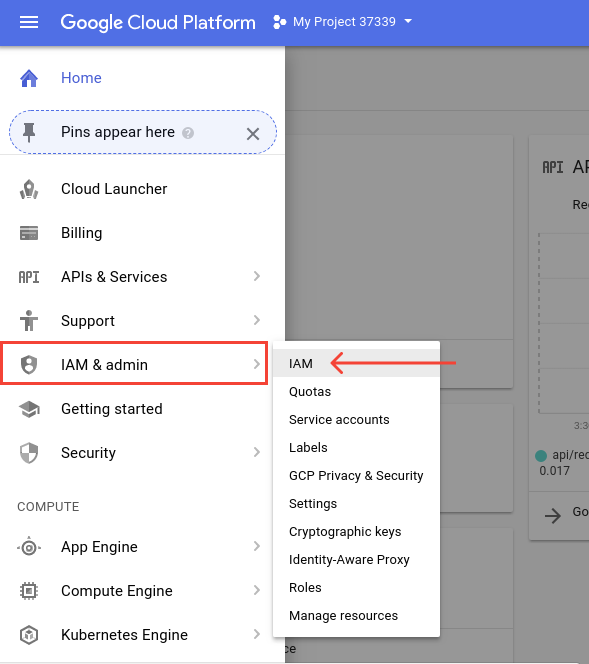Click the Kubernetes Engine hexagon icon
This screenshot has width=589, height=664.
(29, 635)
